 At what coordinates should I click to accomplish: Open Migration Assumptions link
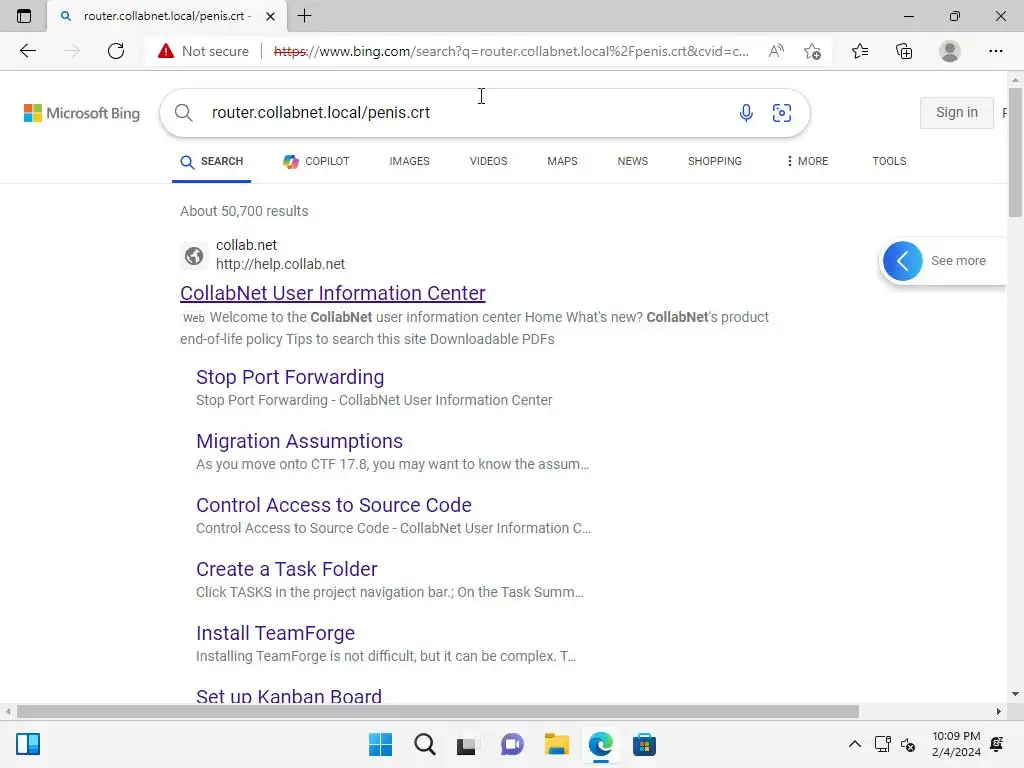299,441
